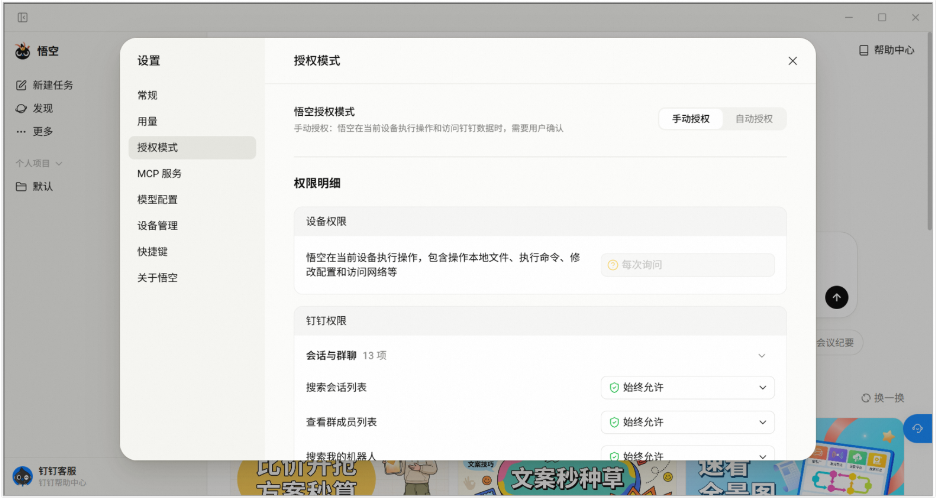Click the 悟空授权模式 label
The image size is (937, 501).
pos(324,112)
